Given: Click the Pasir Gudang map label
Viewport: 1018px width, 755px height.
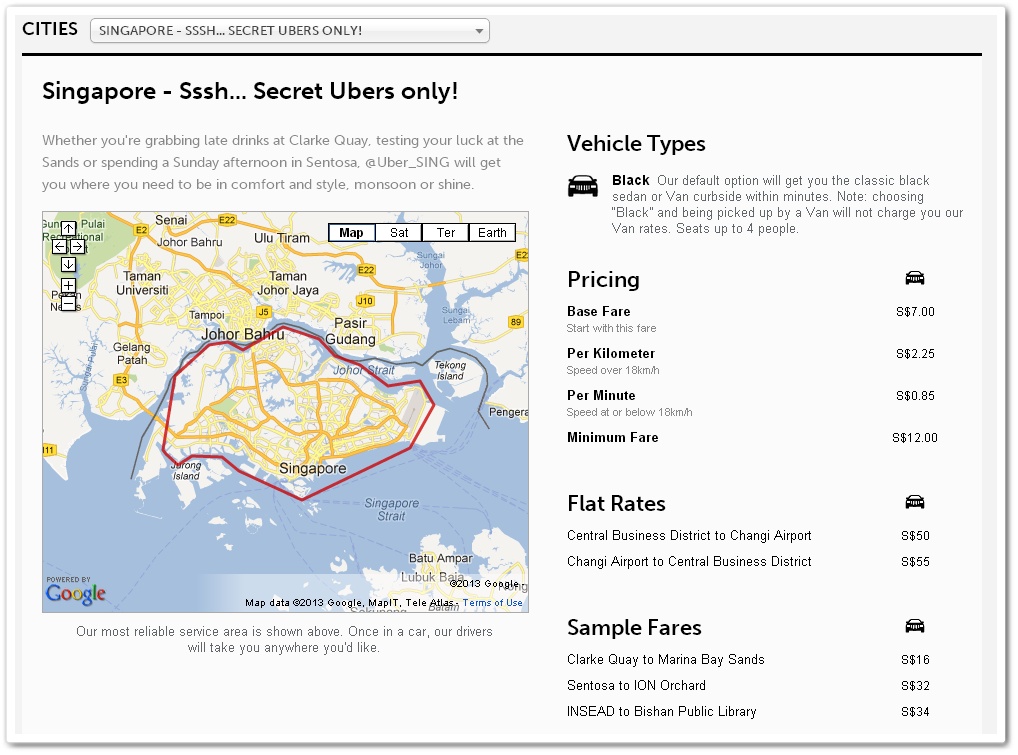Looking at the screenshot, I should (x=351, y=331).
